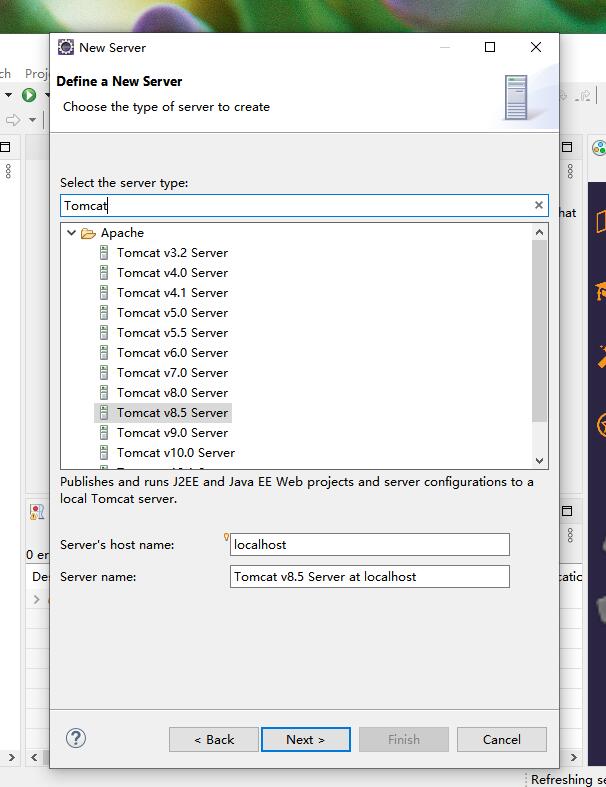Select Tomcat v4.1 Server
This screenshot has height=787, width=606.
pyautogui.click(x=172, y=293)
